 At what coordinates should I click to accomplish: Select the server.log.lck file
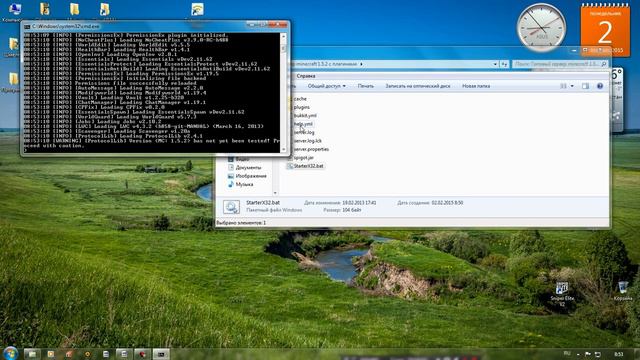point(307,141)
